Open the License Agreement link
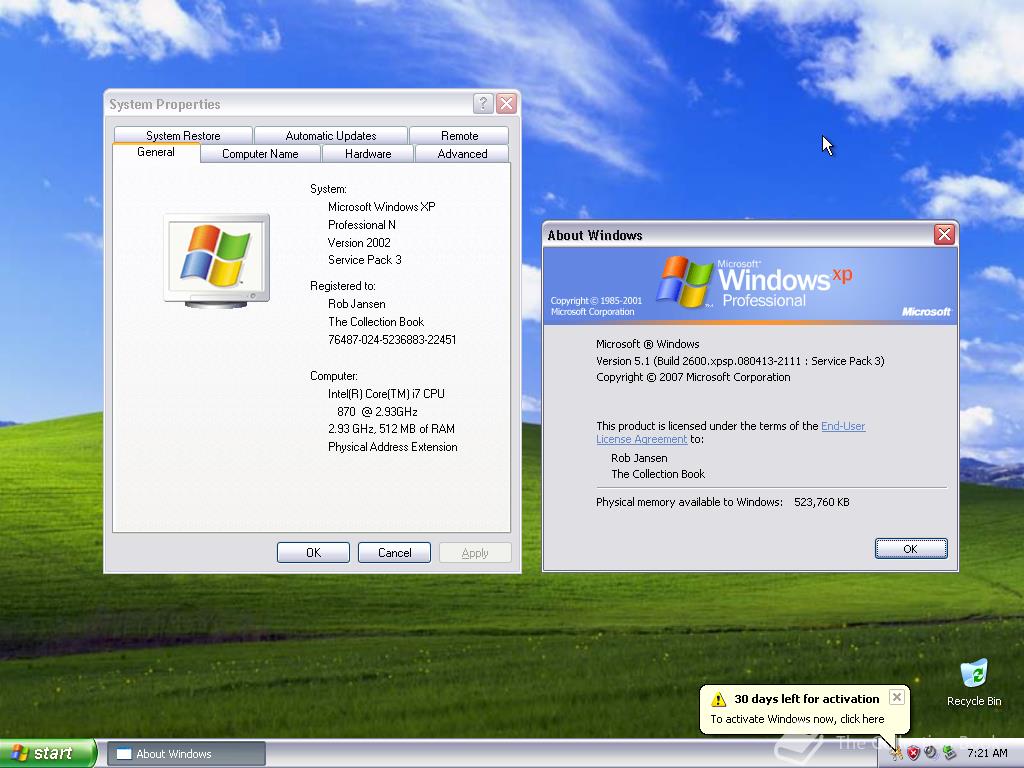The width and height of the screenshot is (1024, 768). pos(641,440)
